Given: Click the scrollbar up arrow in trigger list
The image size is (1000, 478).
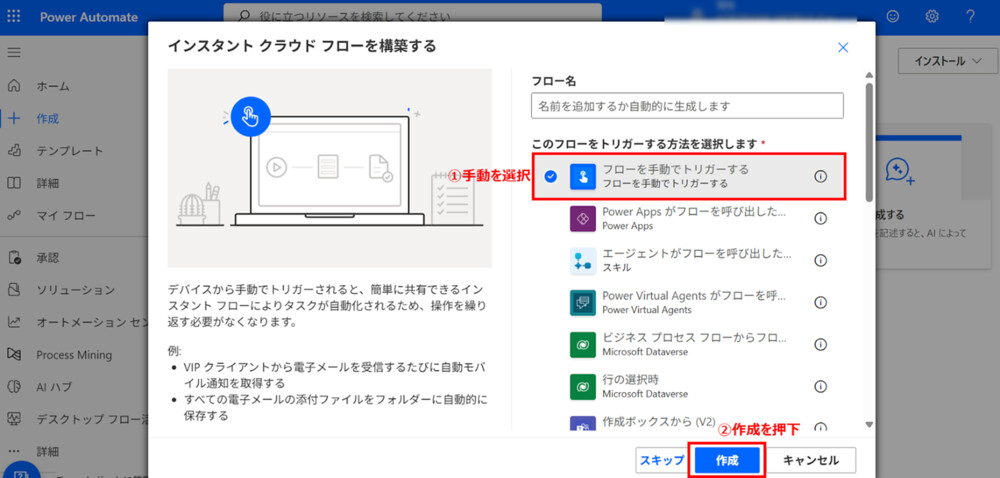Looking at the screenshot, I should [868, 75].
